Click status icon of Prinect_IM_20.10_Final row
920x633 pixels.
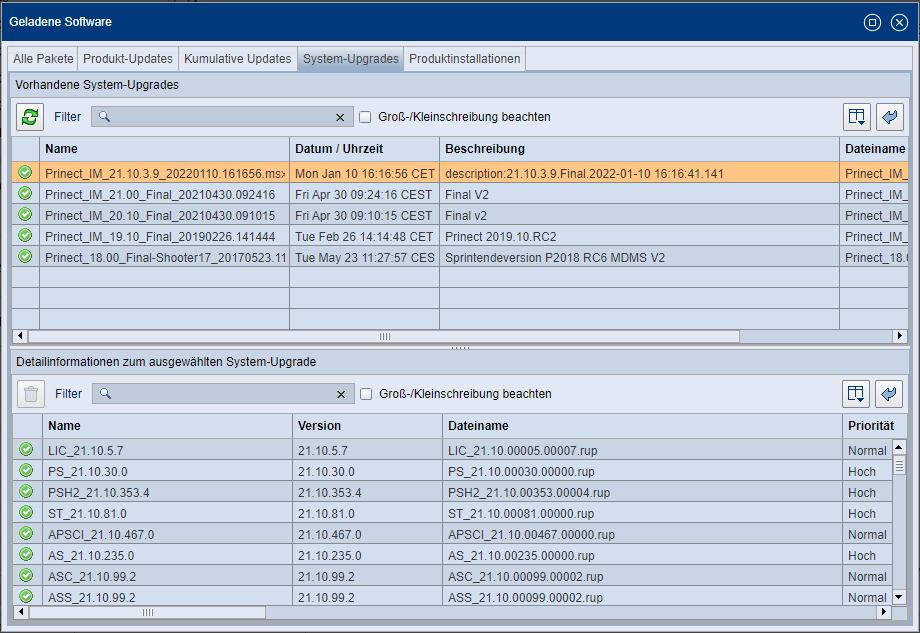pyautogui.click(x=25, y=215)
